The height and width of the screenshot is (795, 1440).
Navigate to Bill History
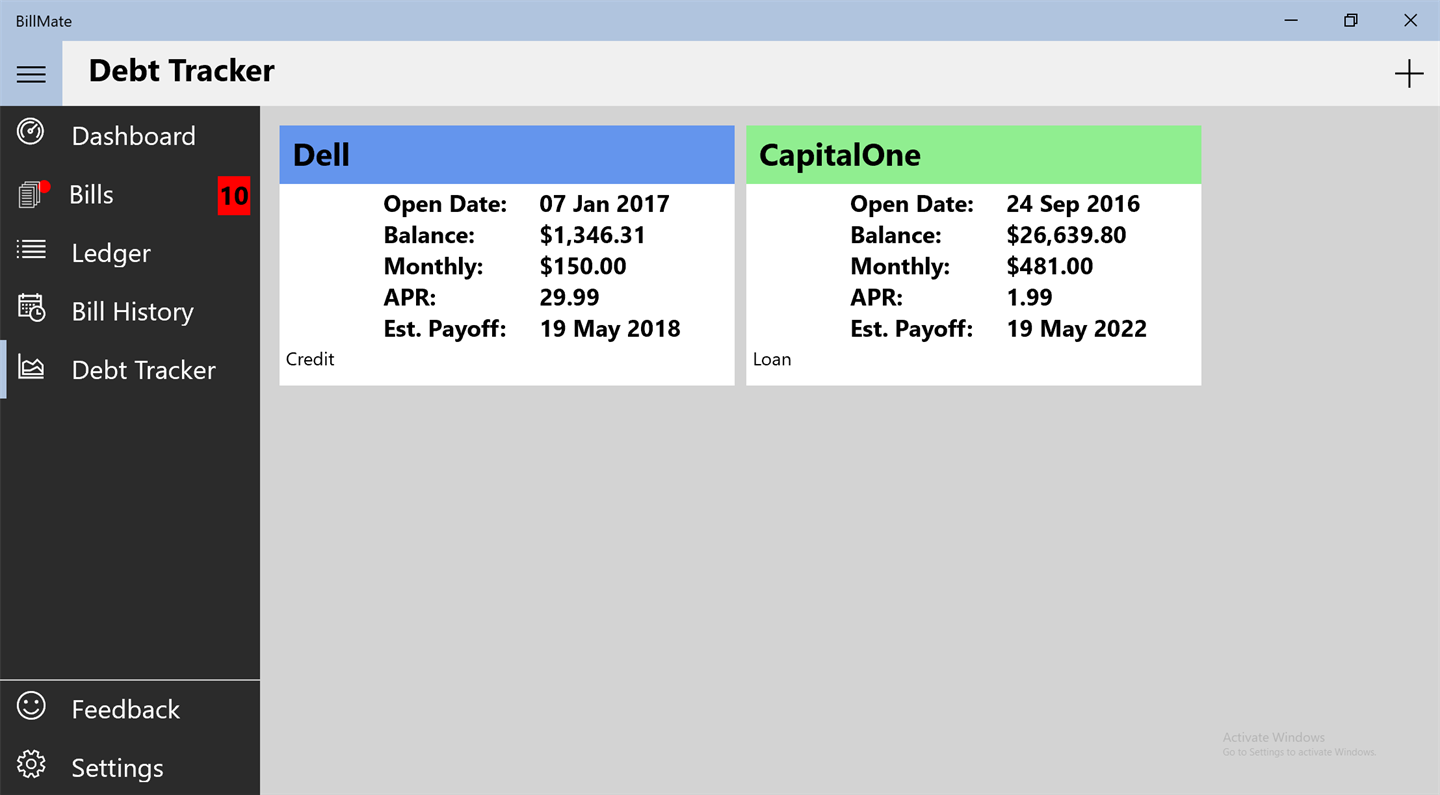pos(130,311)
